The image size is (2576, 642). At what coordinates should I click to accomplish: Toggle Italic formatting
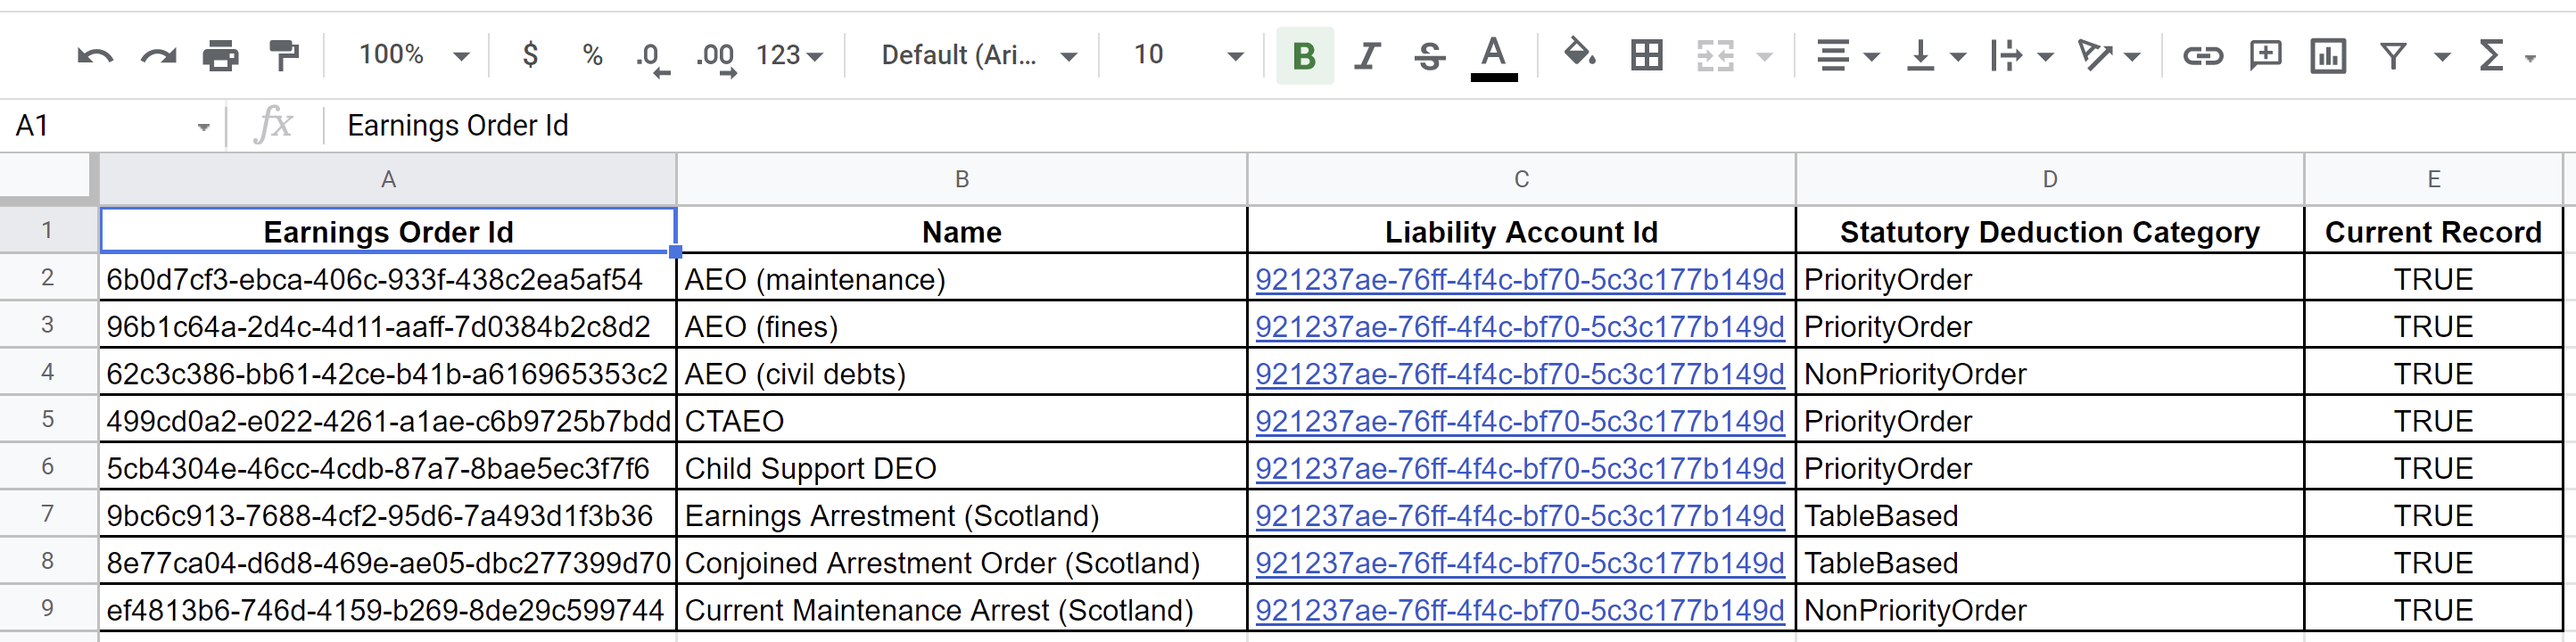pyautogui.click(x=1367, y=56)
